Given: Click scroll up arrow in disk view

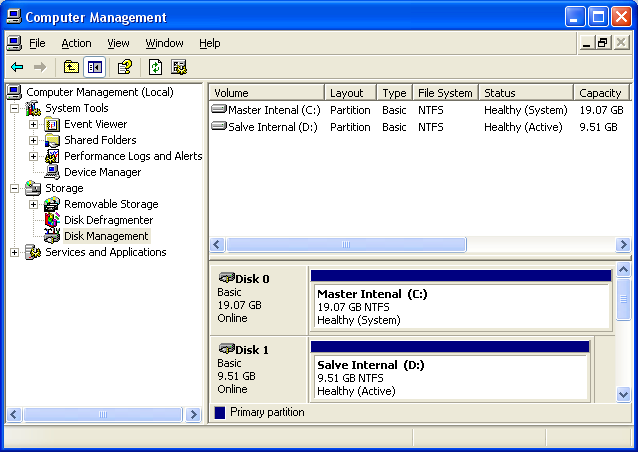Looking at the screenshot, I should (x=623, y=269).
